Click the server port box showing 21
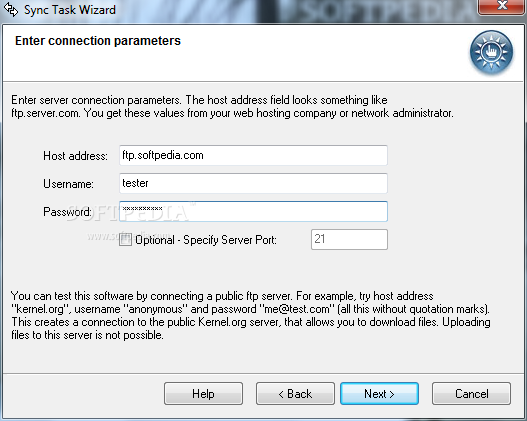Screen dimensions: 527x421 [349, 239]
